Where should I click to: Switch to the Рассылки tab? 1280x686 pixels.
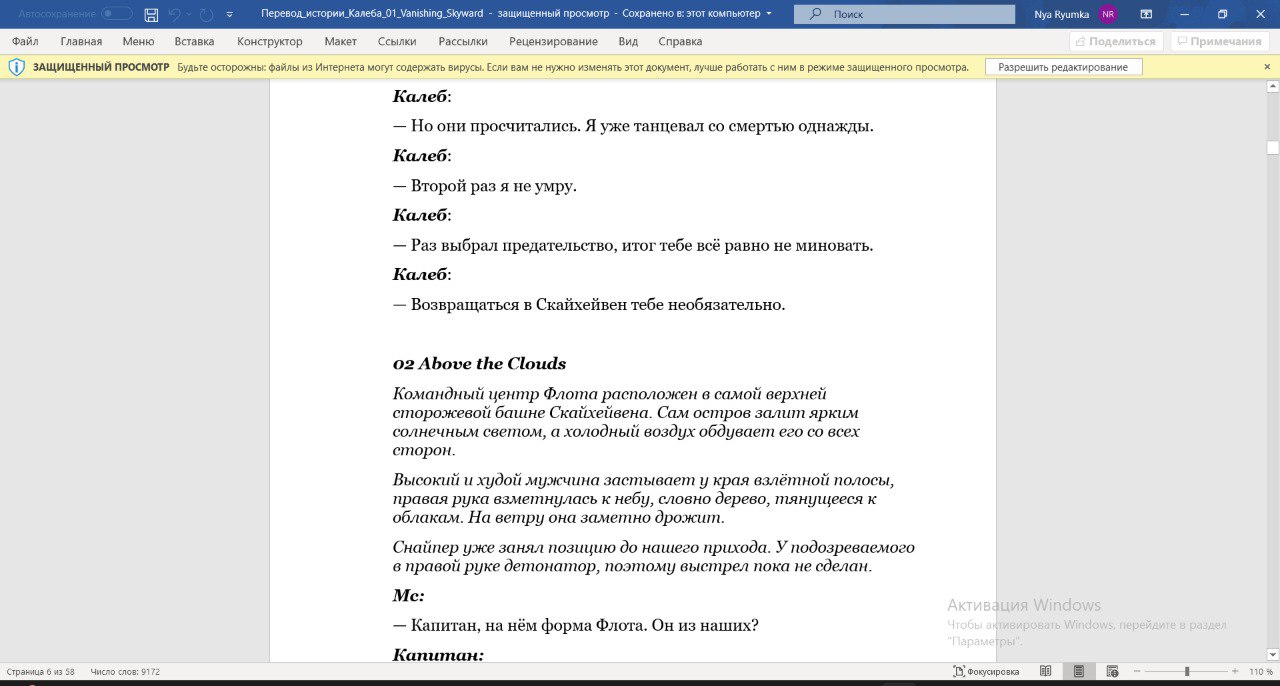click(463, 41)
